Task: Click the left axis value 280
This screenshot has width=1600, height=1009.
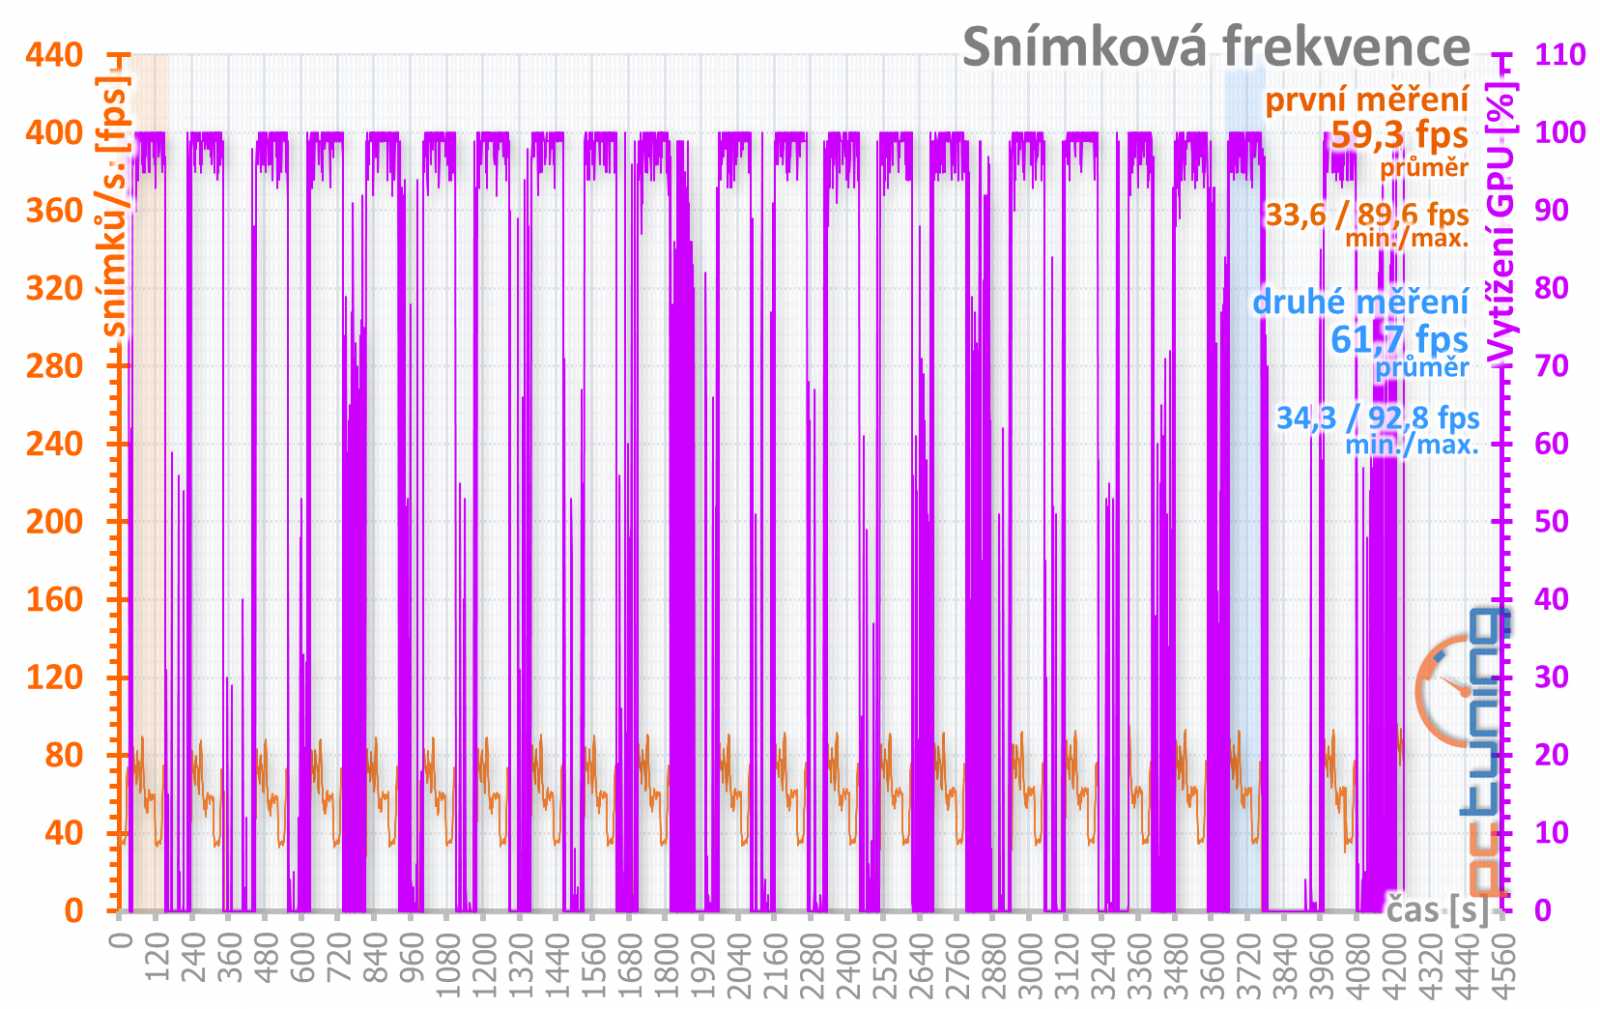Action: tap(54, 366)
